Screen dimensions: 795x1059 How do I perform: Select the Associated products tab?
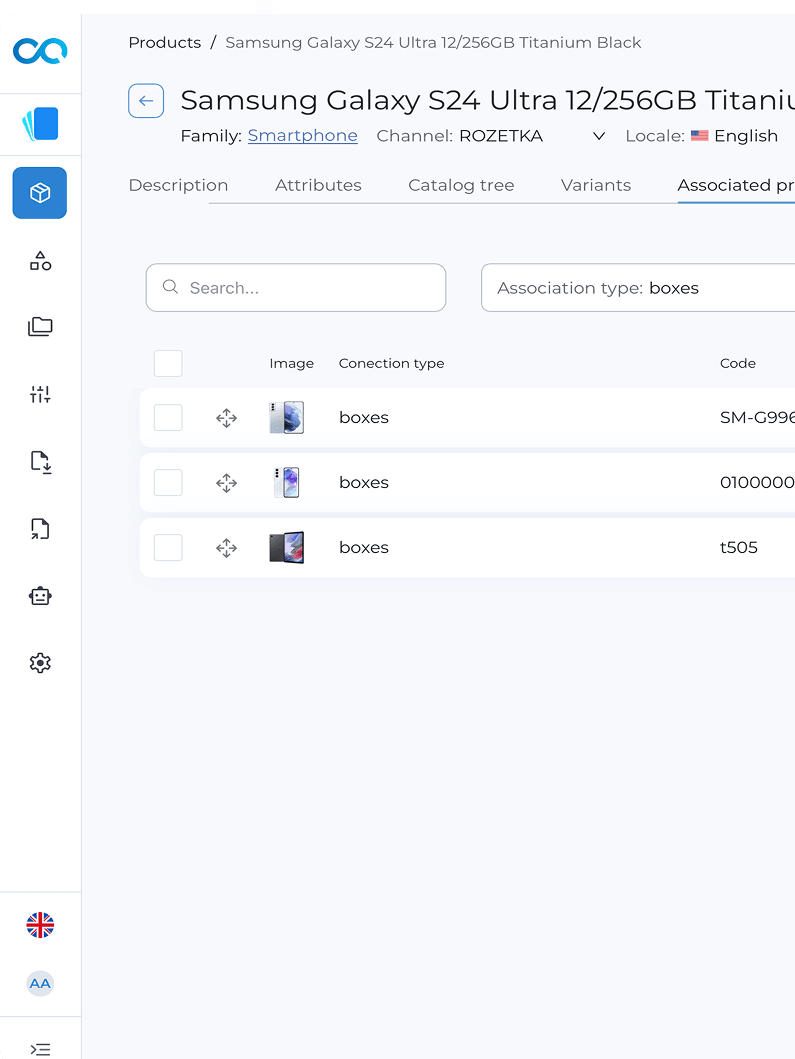(x=736, y=185)
